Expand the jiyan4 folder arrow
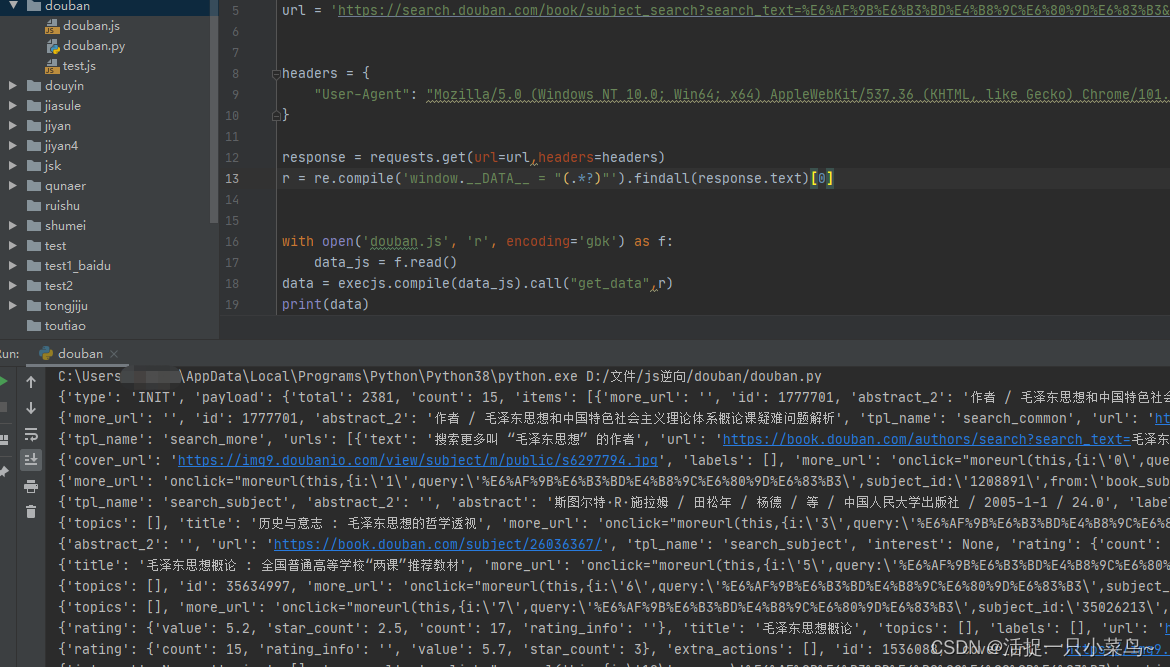The width and height of the screenshot is (1170, 667). coord(13,146)
